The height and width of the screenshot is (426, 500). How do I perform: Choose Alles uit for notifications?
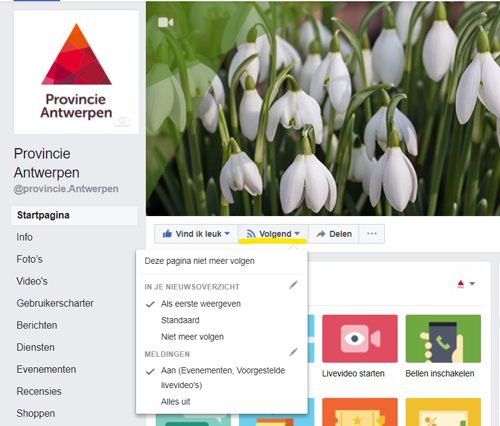click(x=175, y=402)
